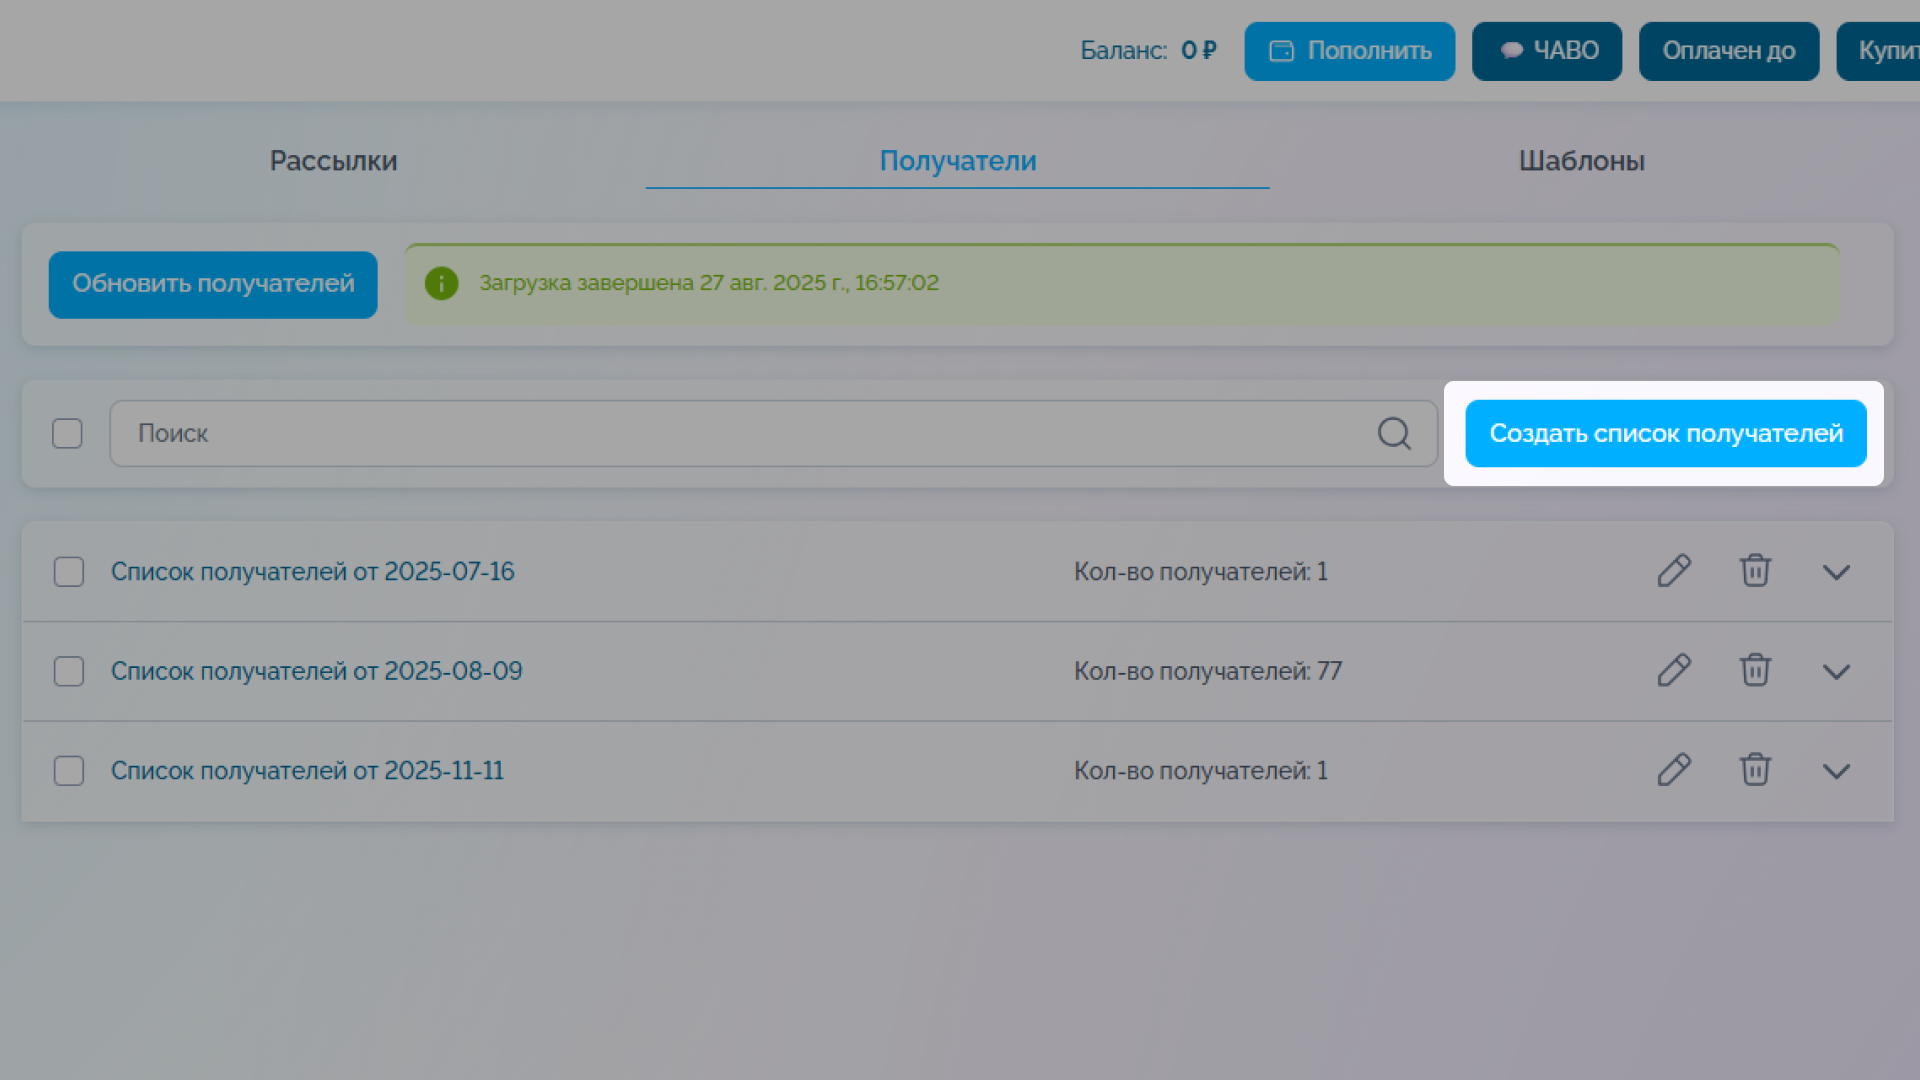Edit the recipient list from 2025-11-11
The height and width of the screenshot is (1080, 1920).
coord(1674,770)
